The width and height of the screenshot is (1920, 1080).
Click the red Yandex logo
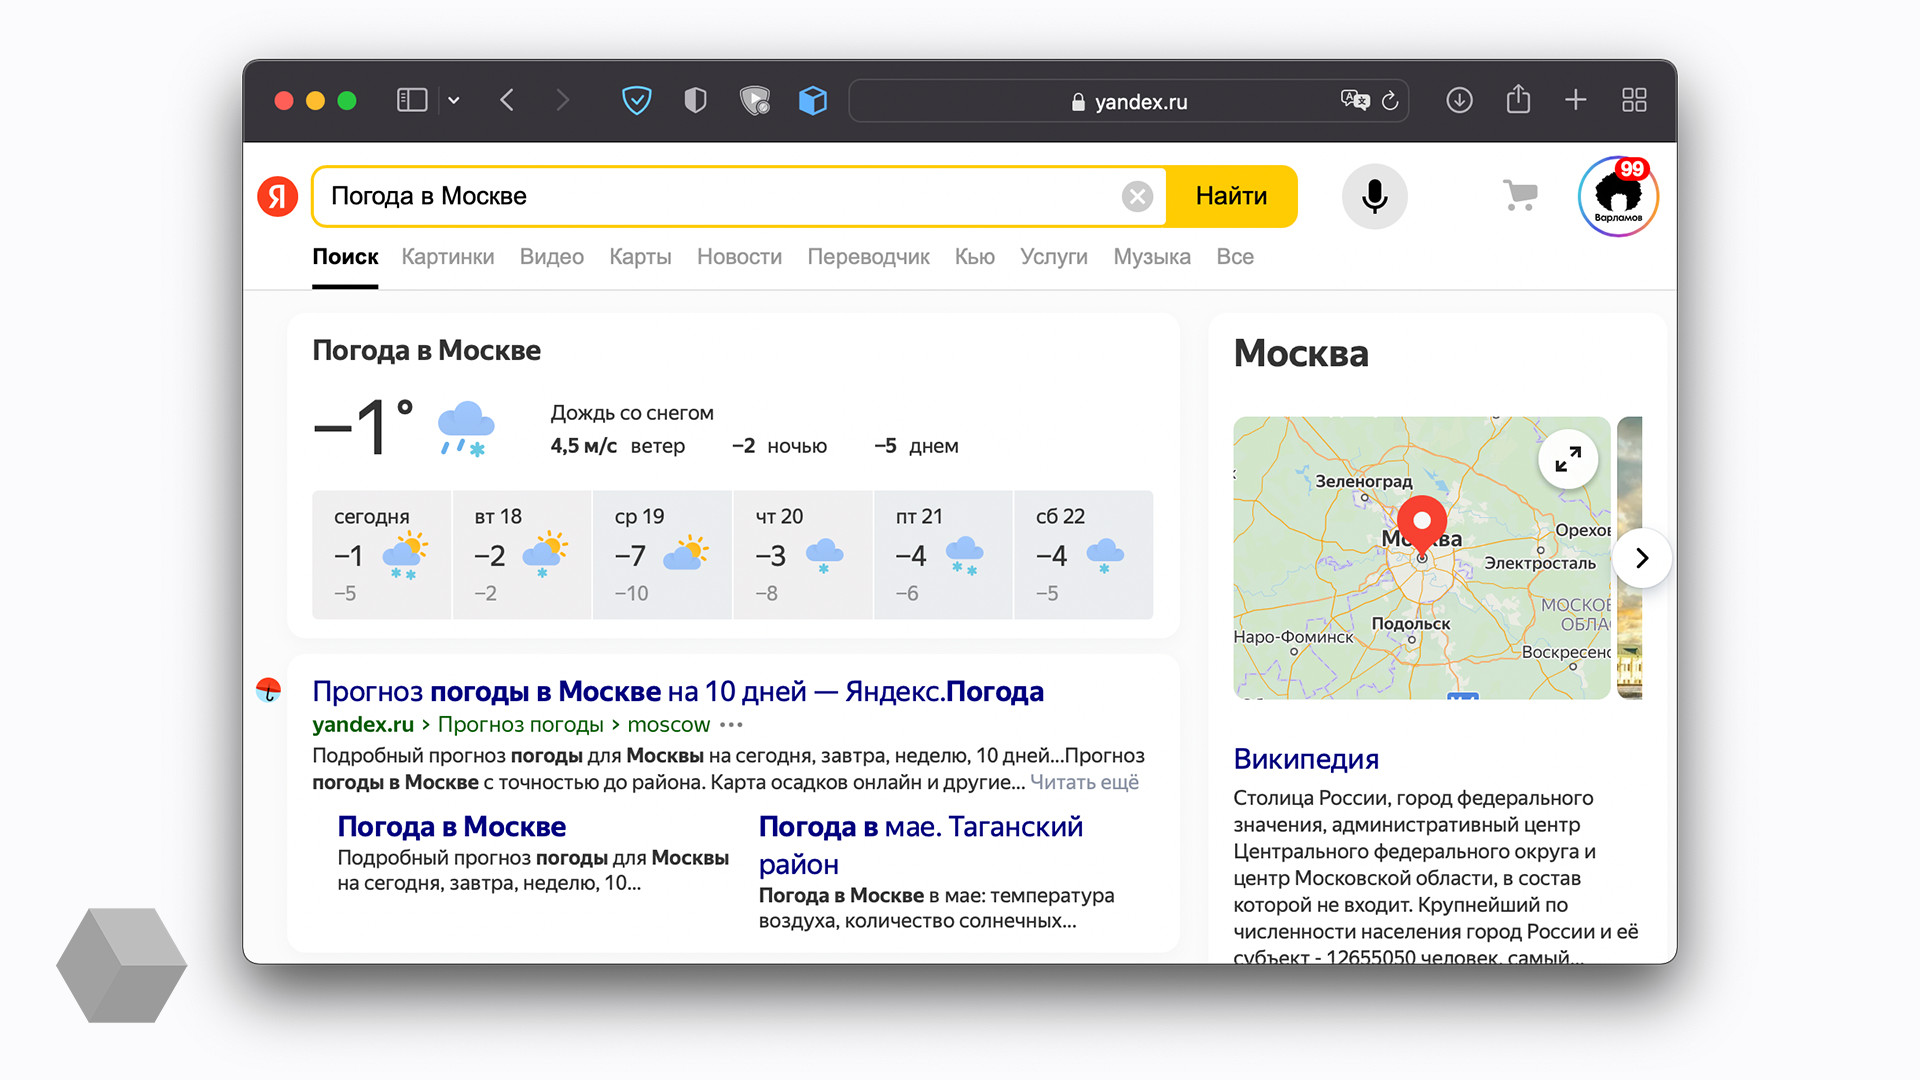[278, 196]
